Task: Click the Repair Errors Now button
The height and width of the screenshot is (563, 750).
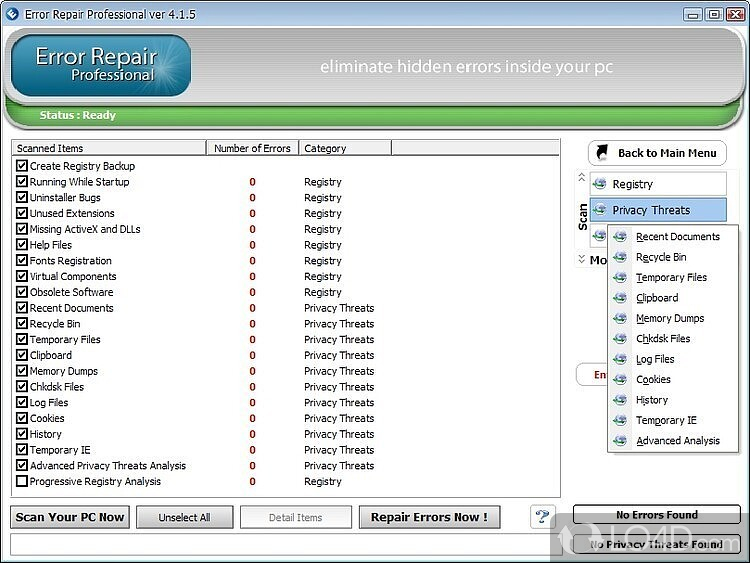Action: pyautogui.click(x=429, y=517)
